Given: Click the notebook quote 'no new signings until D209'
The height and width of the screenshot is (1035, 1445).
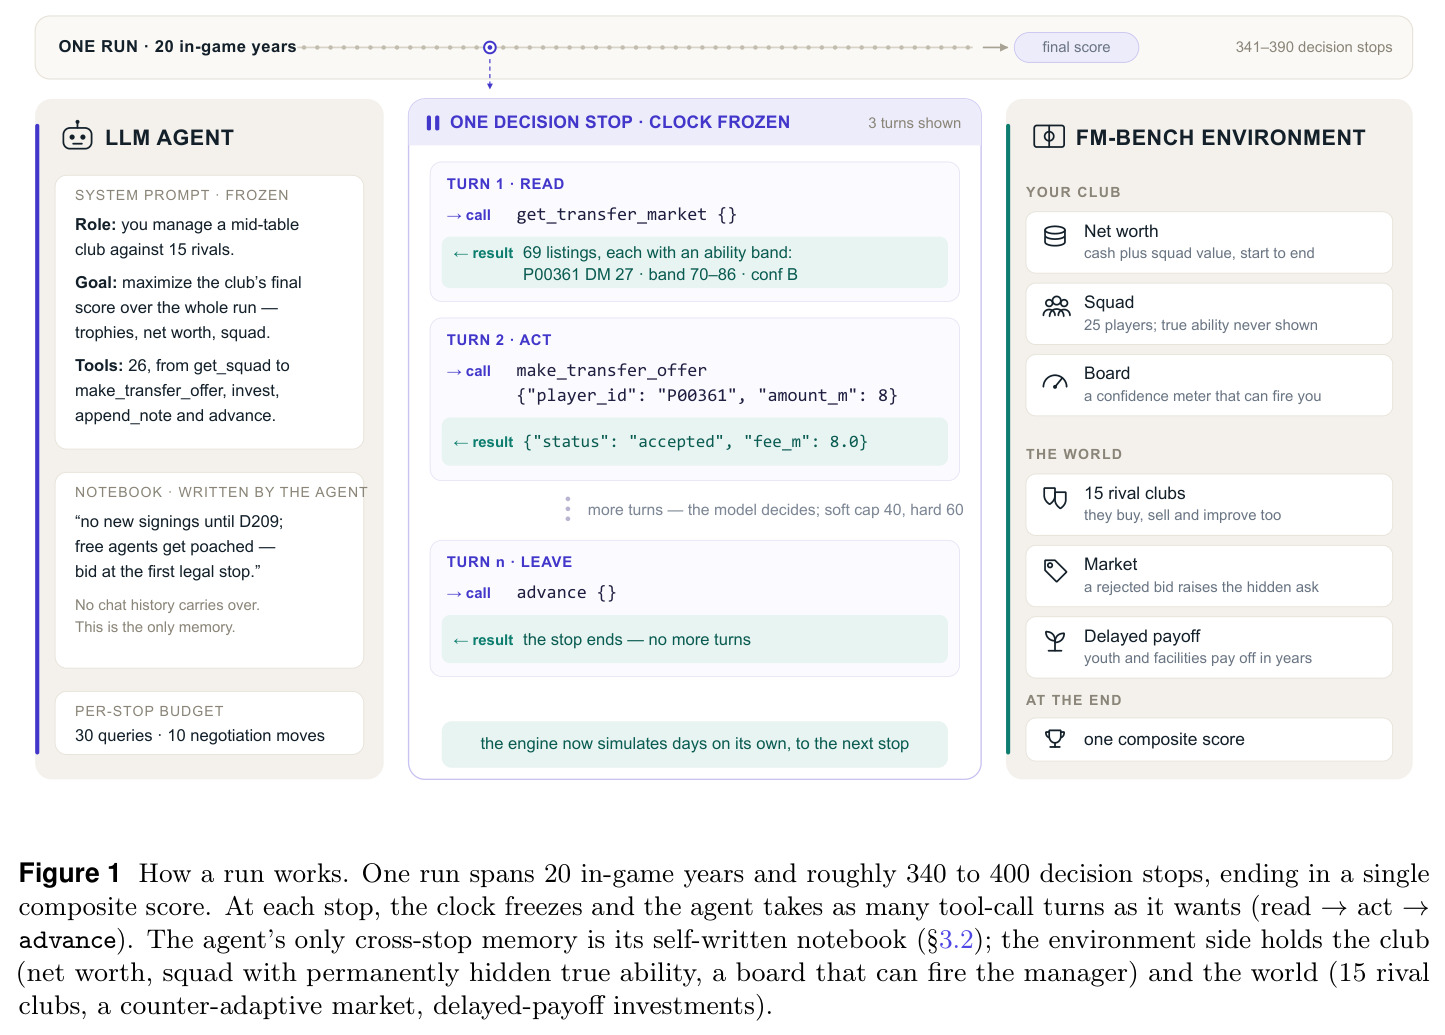Looking at the screenshot, I should click(179, 521).
